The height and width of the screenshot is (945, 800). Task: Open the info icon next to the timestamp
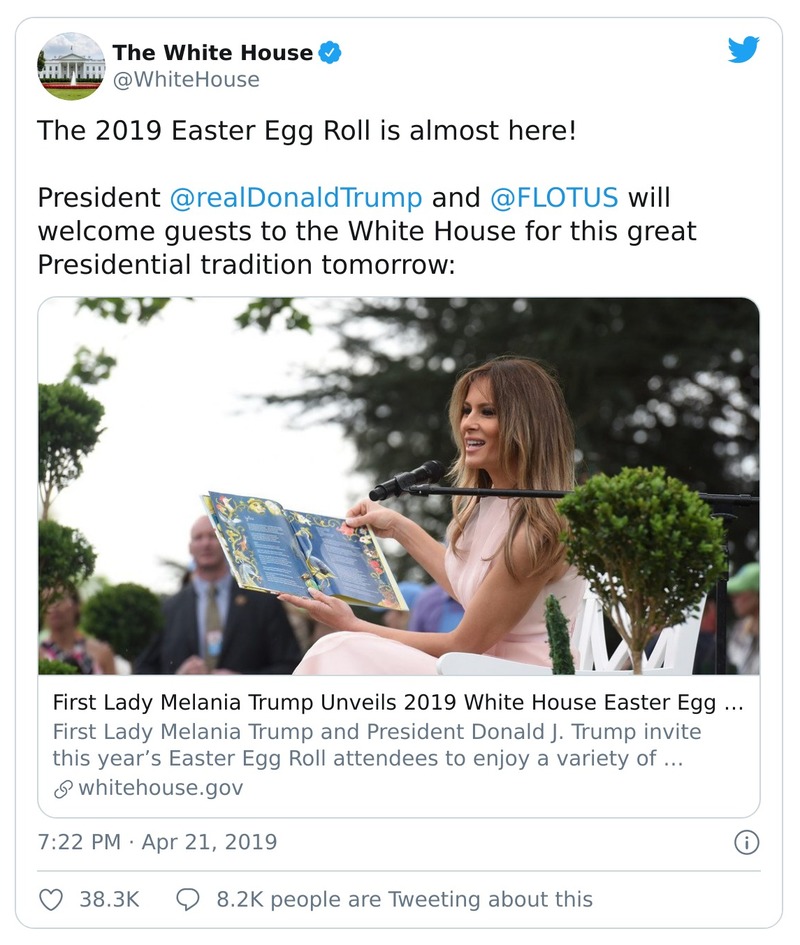(748, 843)
